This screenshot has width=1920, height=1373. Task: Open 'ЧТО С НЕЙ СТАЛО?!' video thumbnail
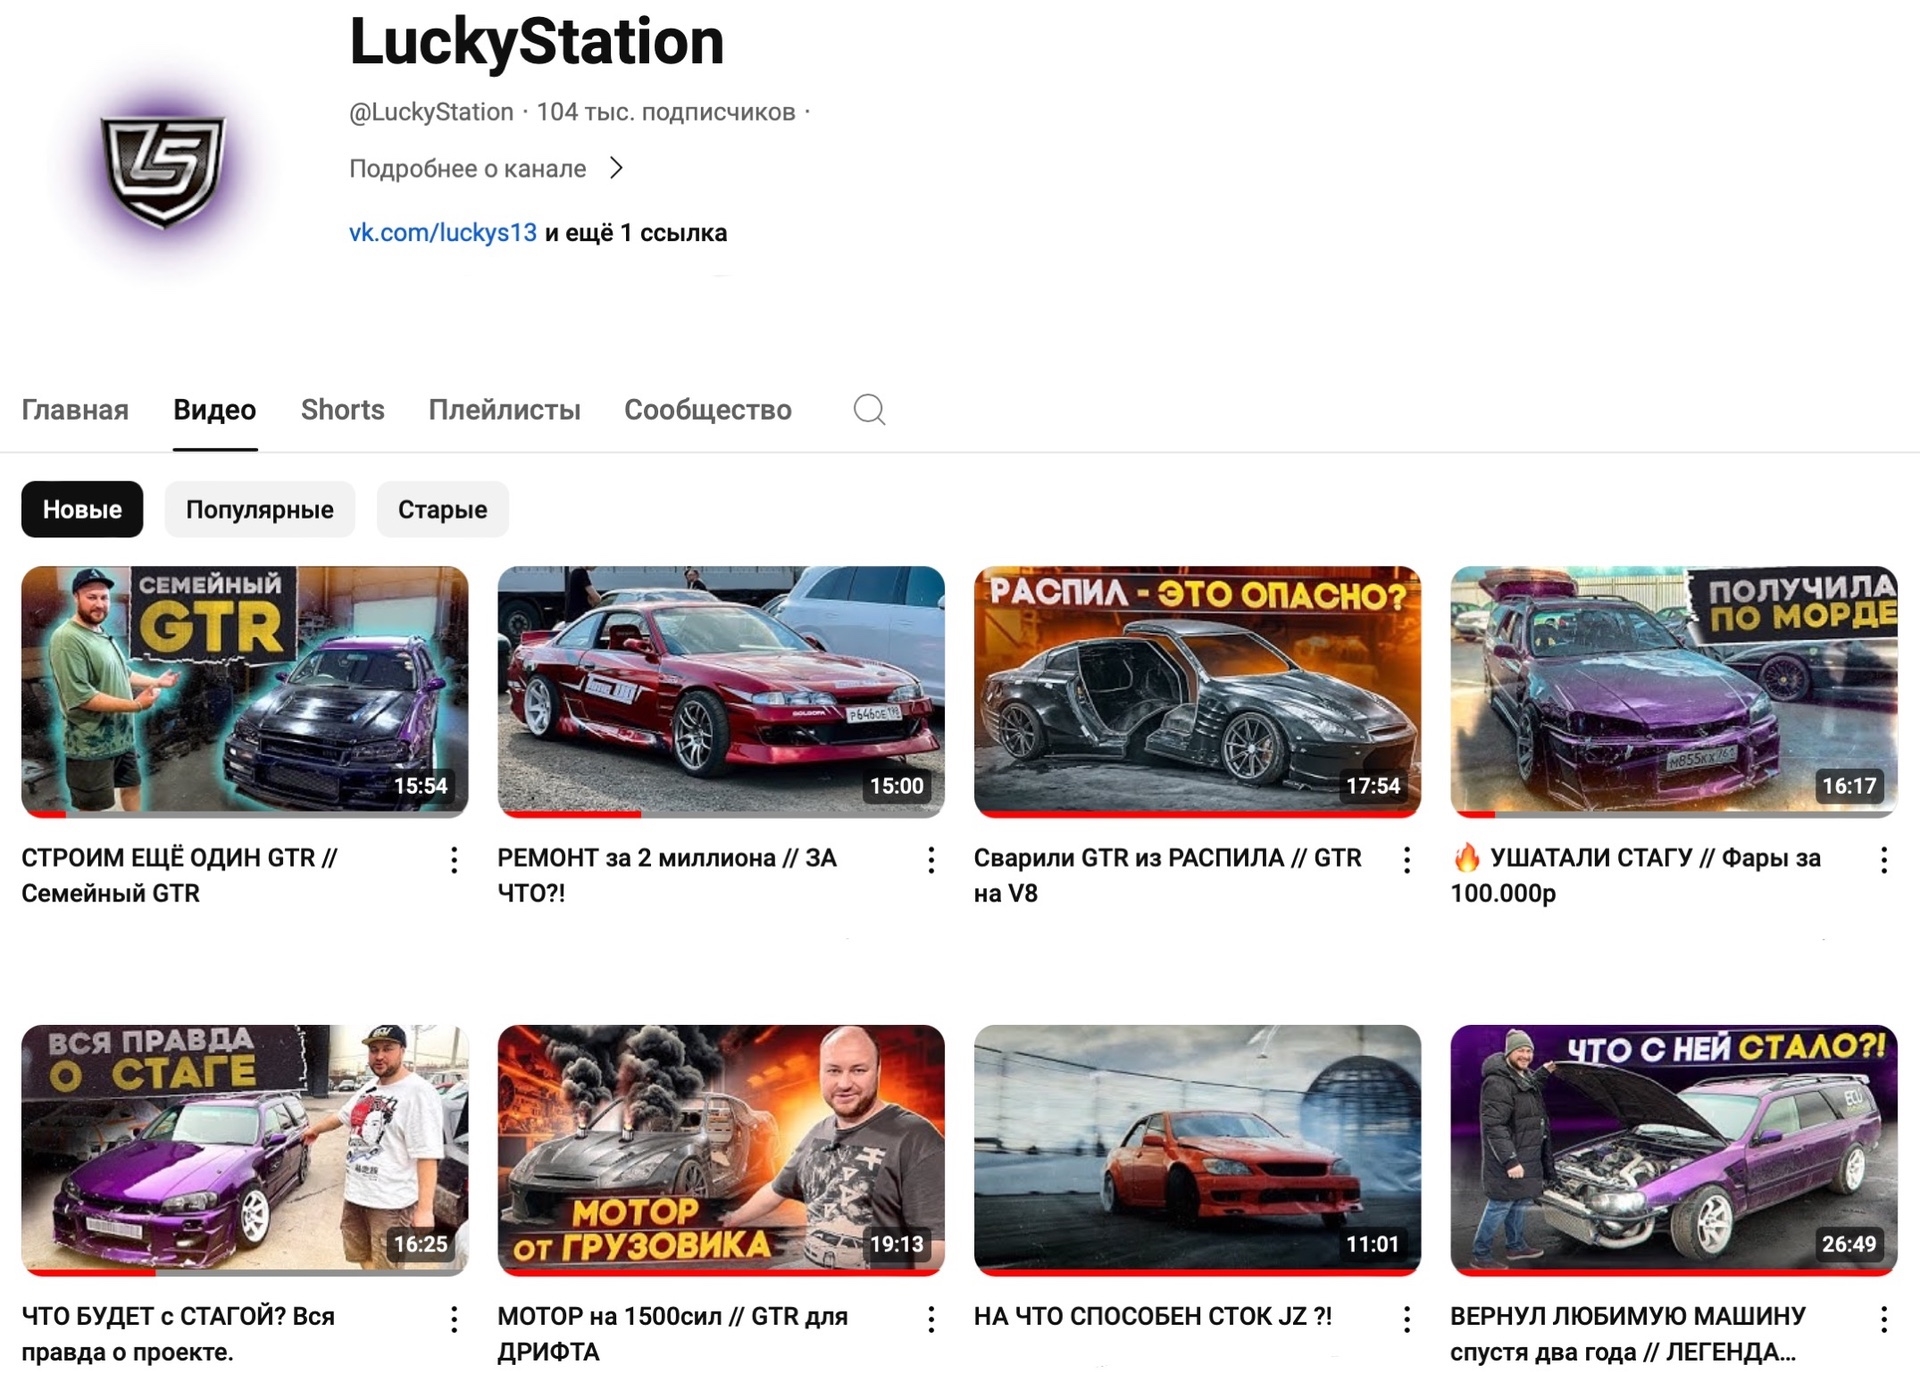point(1674,1150)
